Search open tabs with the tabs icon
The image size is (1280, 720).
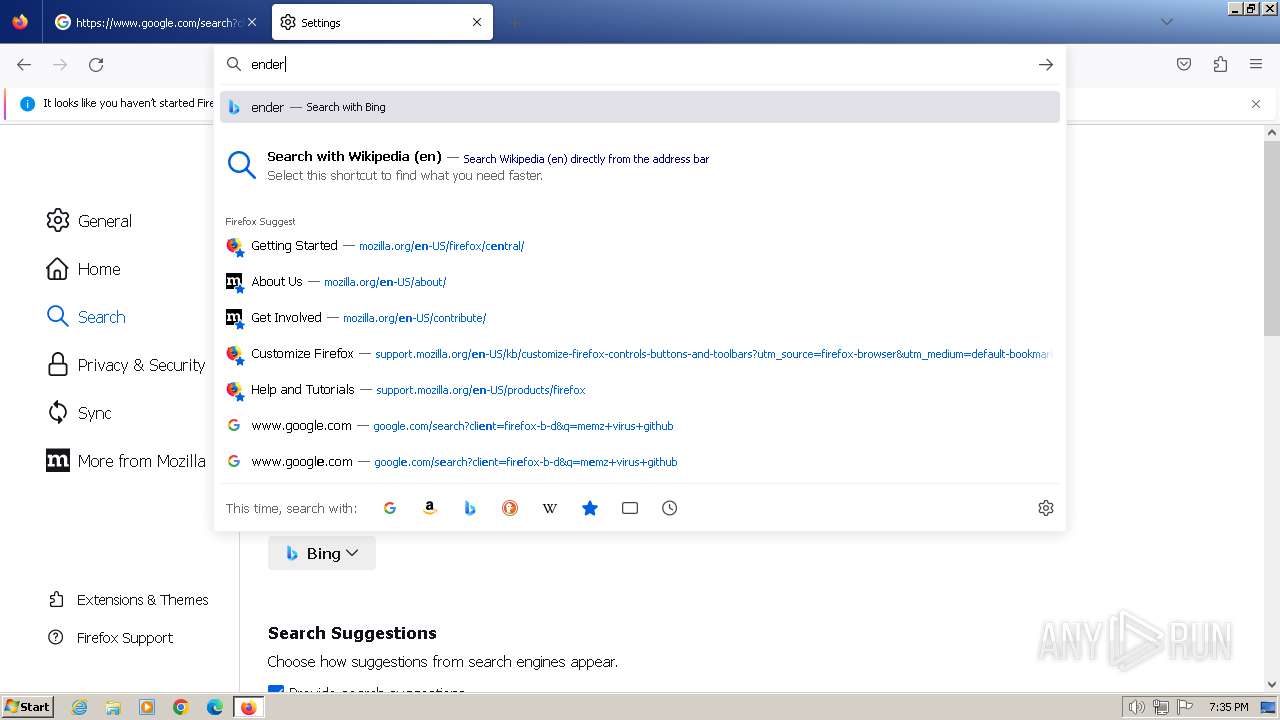pyautogui.click(x=630, y=508)
